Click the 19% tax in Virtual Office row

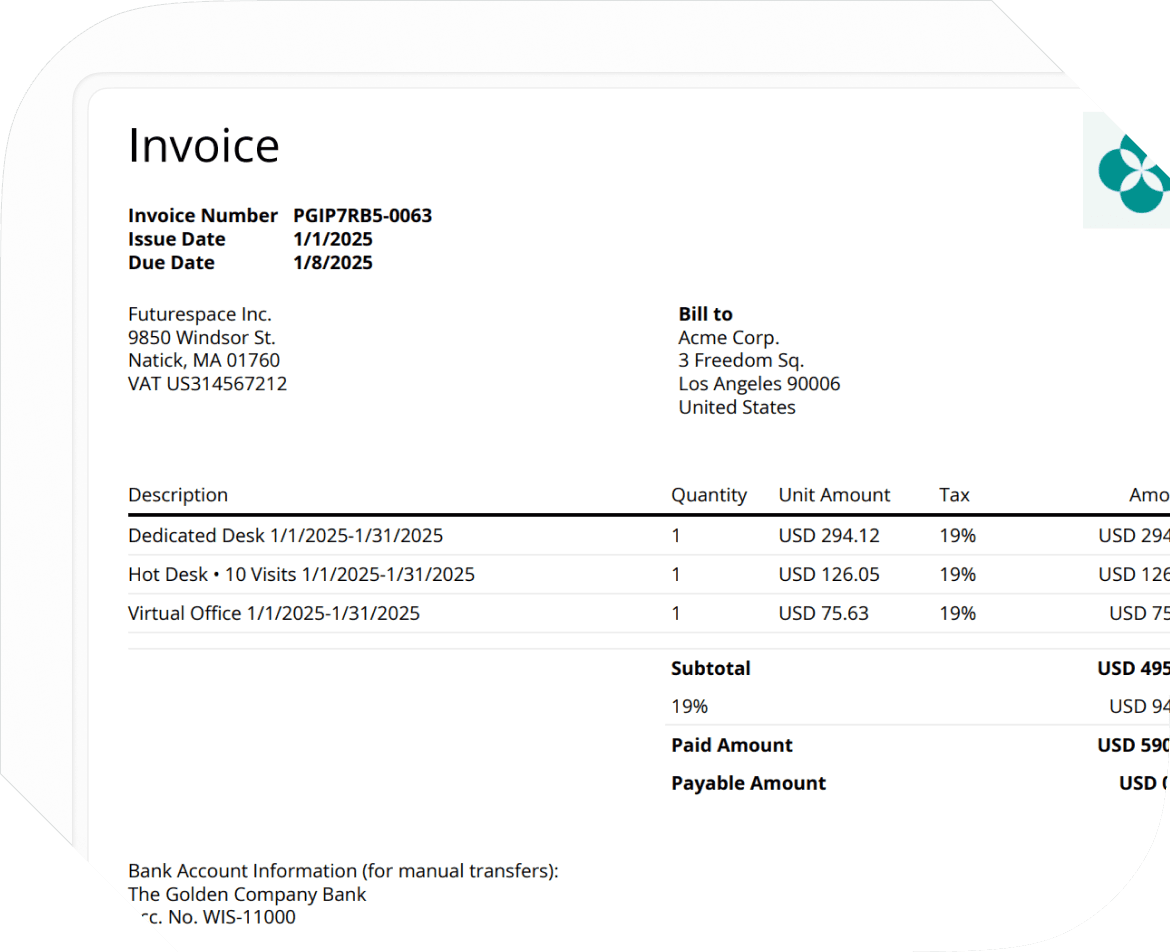(958, 613)
